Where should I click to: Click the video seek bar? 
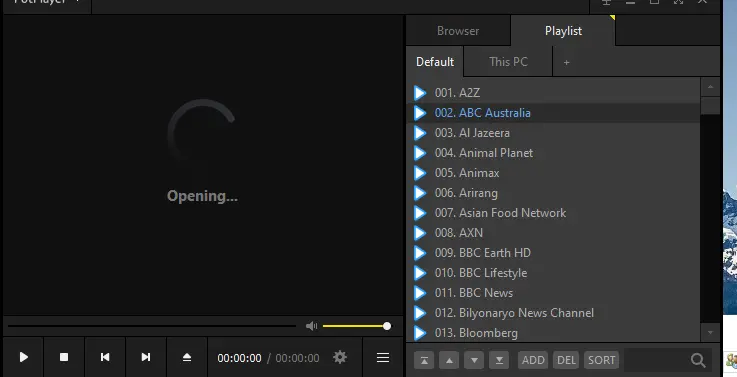[151, 326]
